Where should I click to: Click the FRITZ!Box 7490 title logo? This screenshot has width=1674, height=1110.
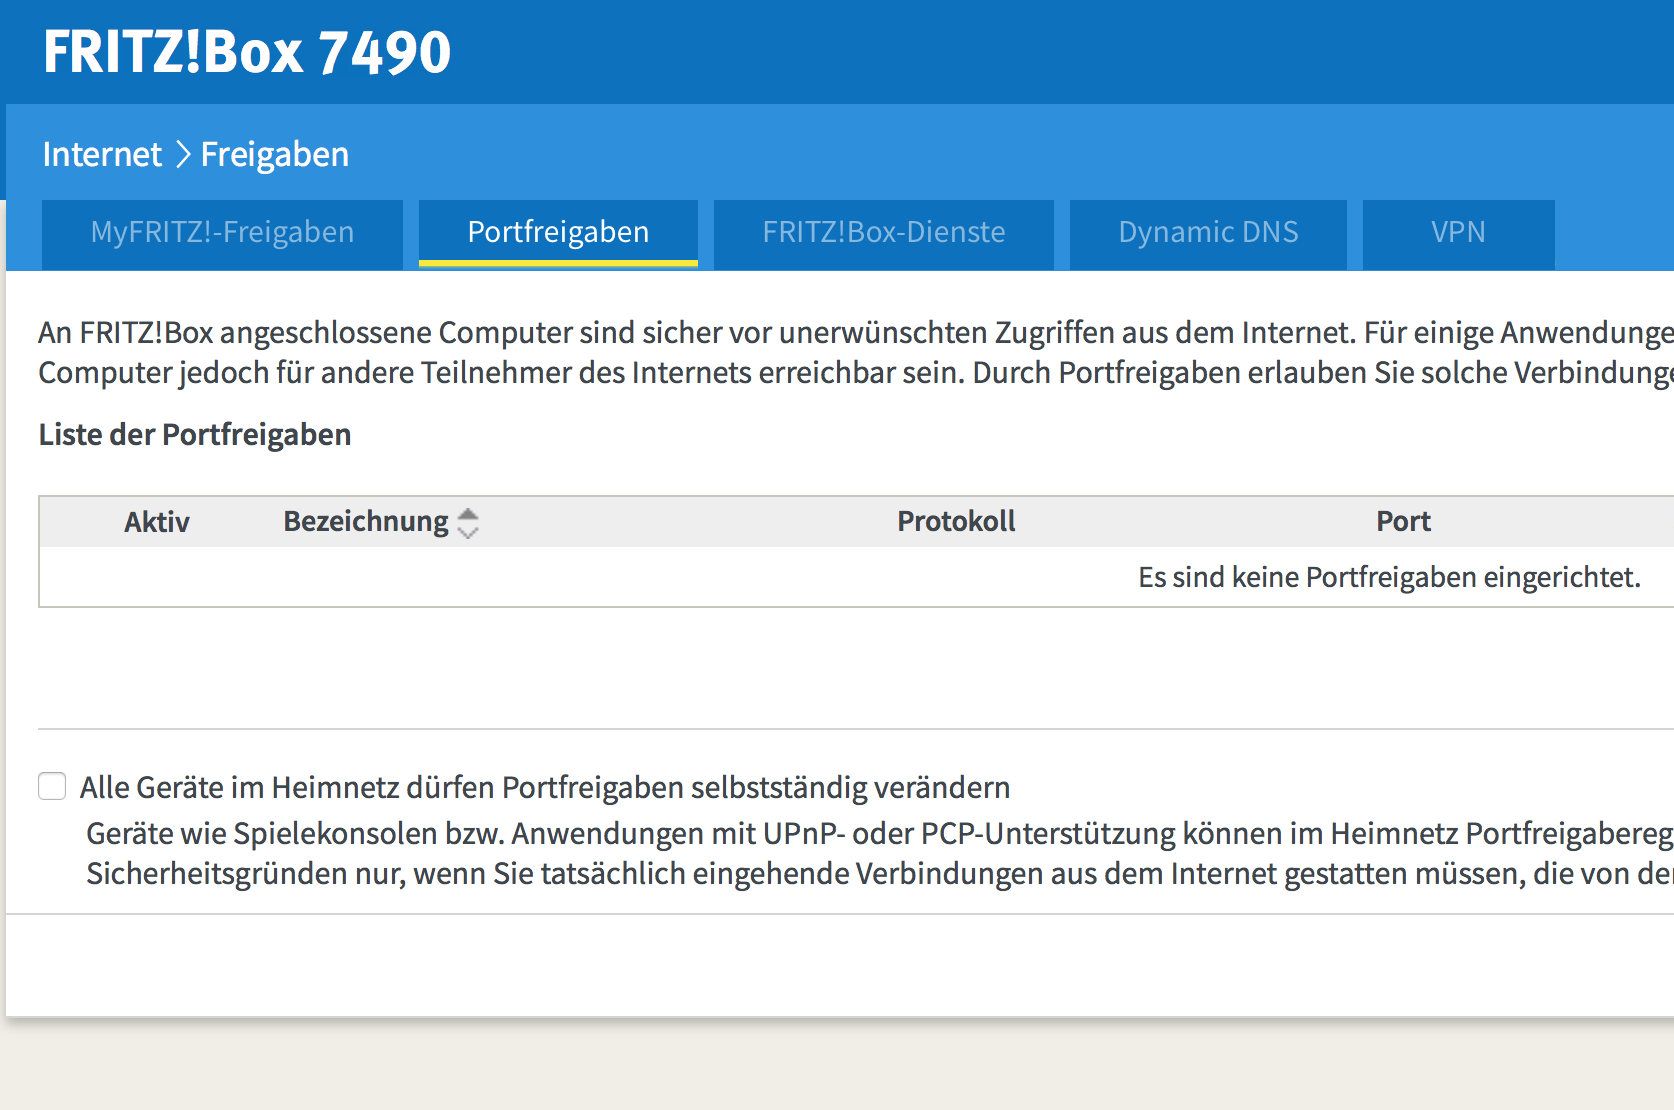pyautogui.click(x=247, y=52)
